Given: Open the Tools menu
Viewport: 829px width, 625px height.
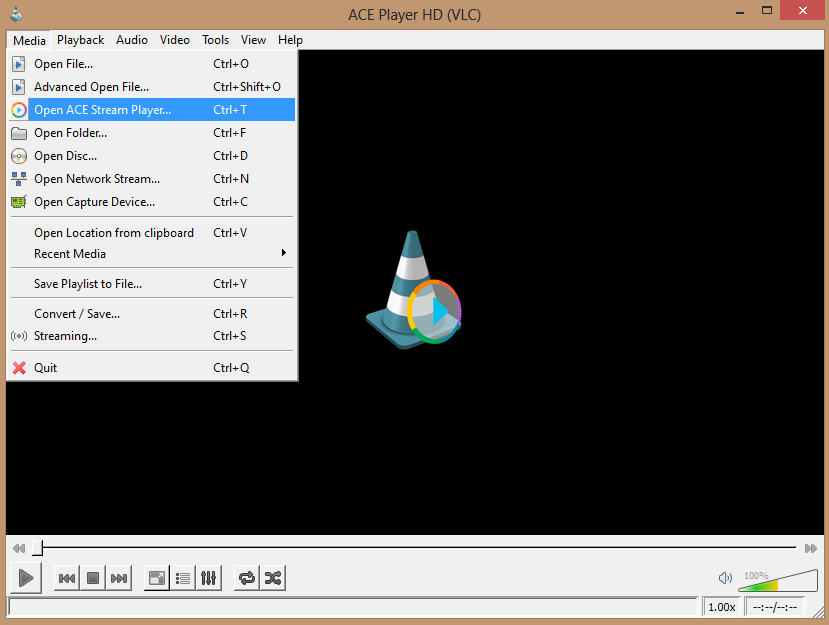Looking at the screenshot, I should 215,40.
